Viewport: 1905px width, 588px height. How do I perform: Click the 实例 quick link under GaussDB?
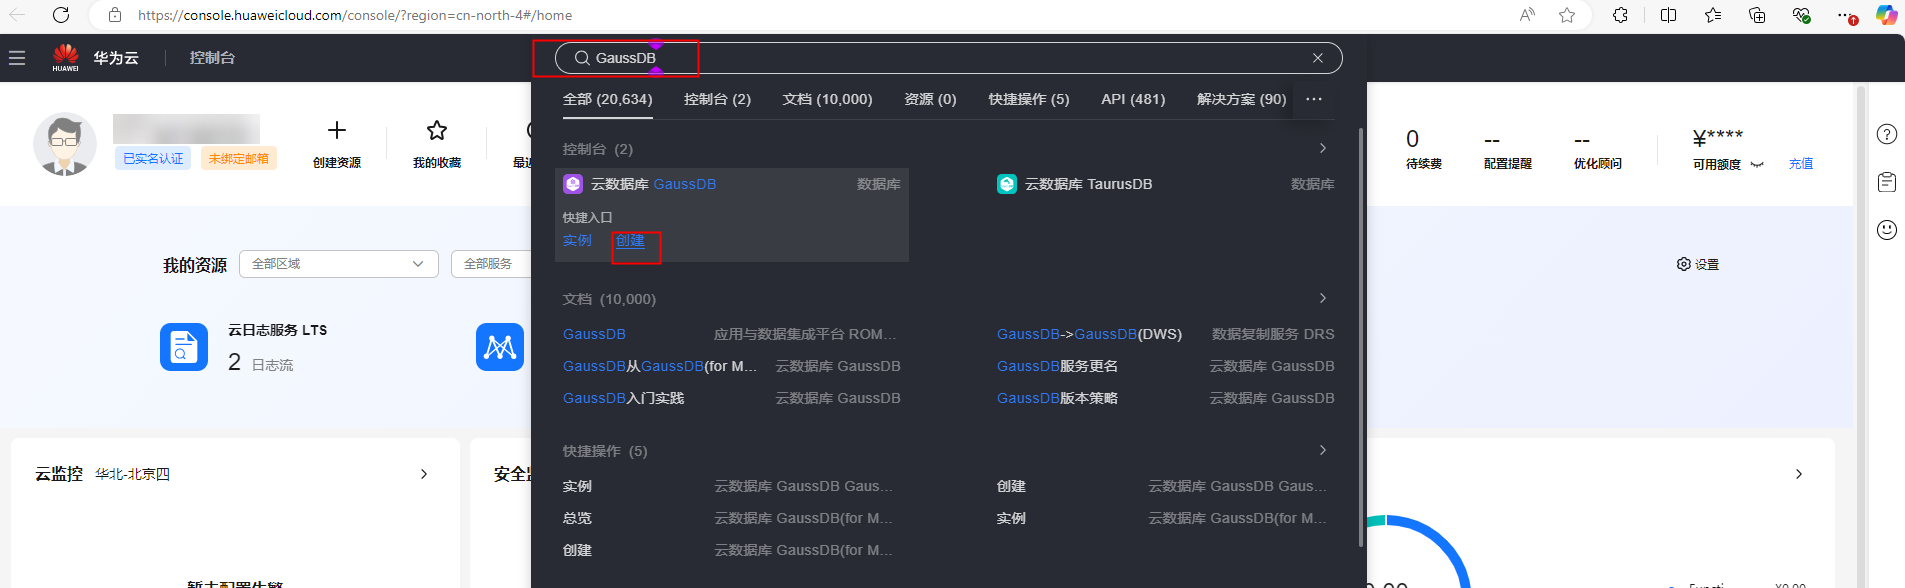577,240
